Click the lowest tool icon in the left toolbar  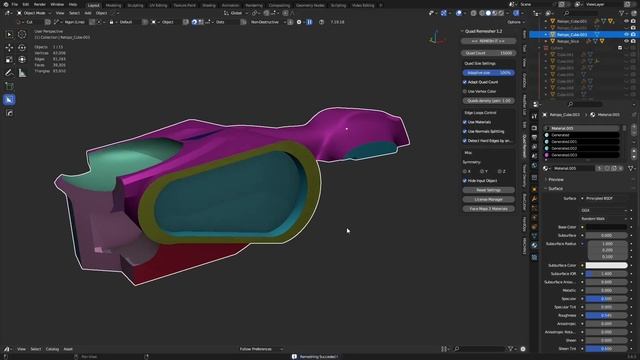point(9,113)
